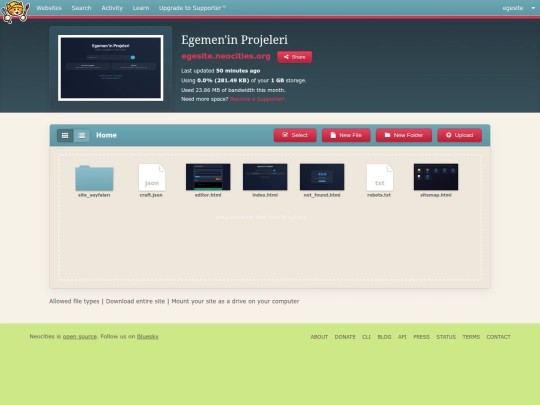Open the Search menu item
This screenshot has height=405, width=540.
[81, 8]
